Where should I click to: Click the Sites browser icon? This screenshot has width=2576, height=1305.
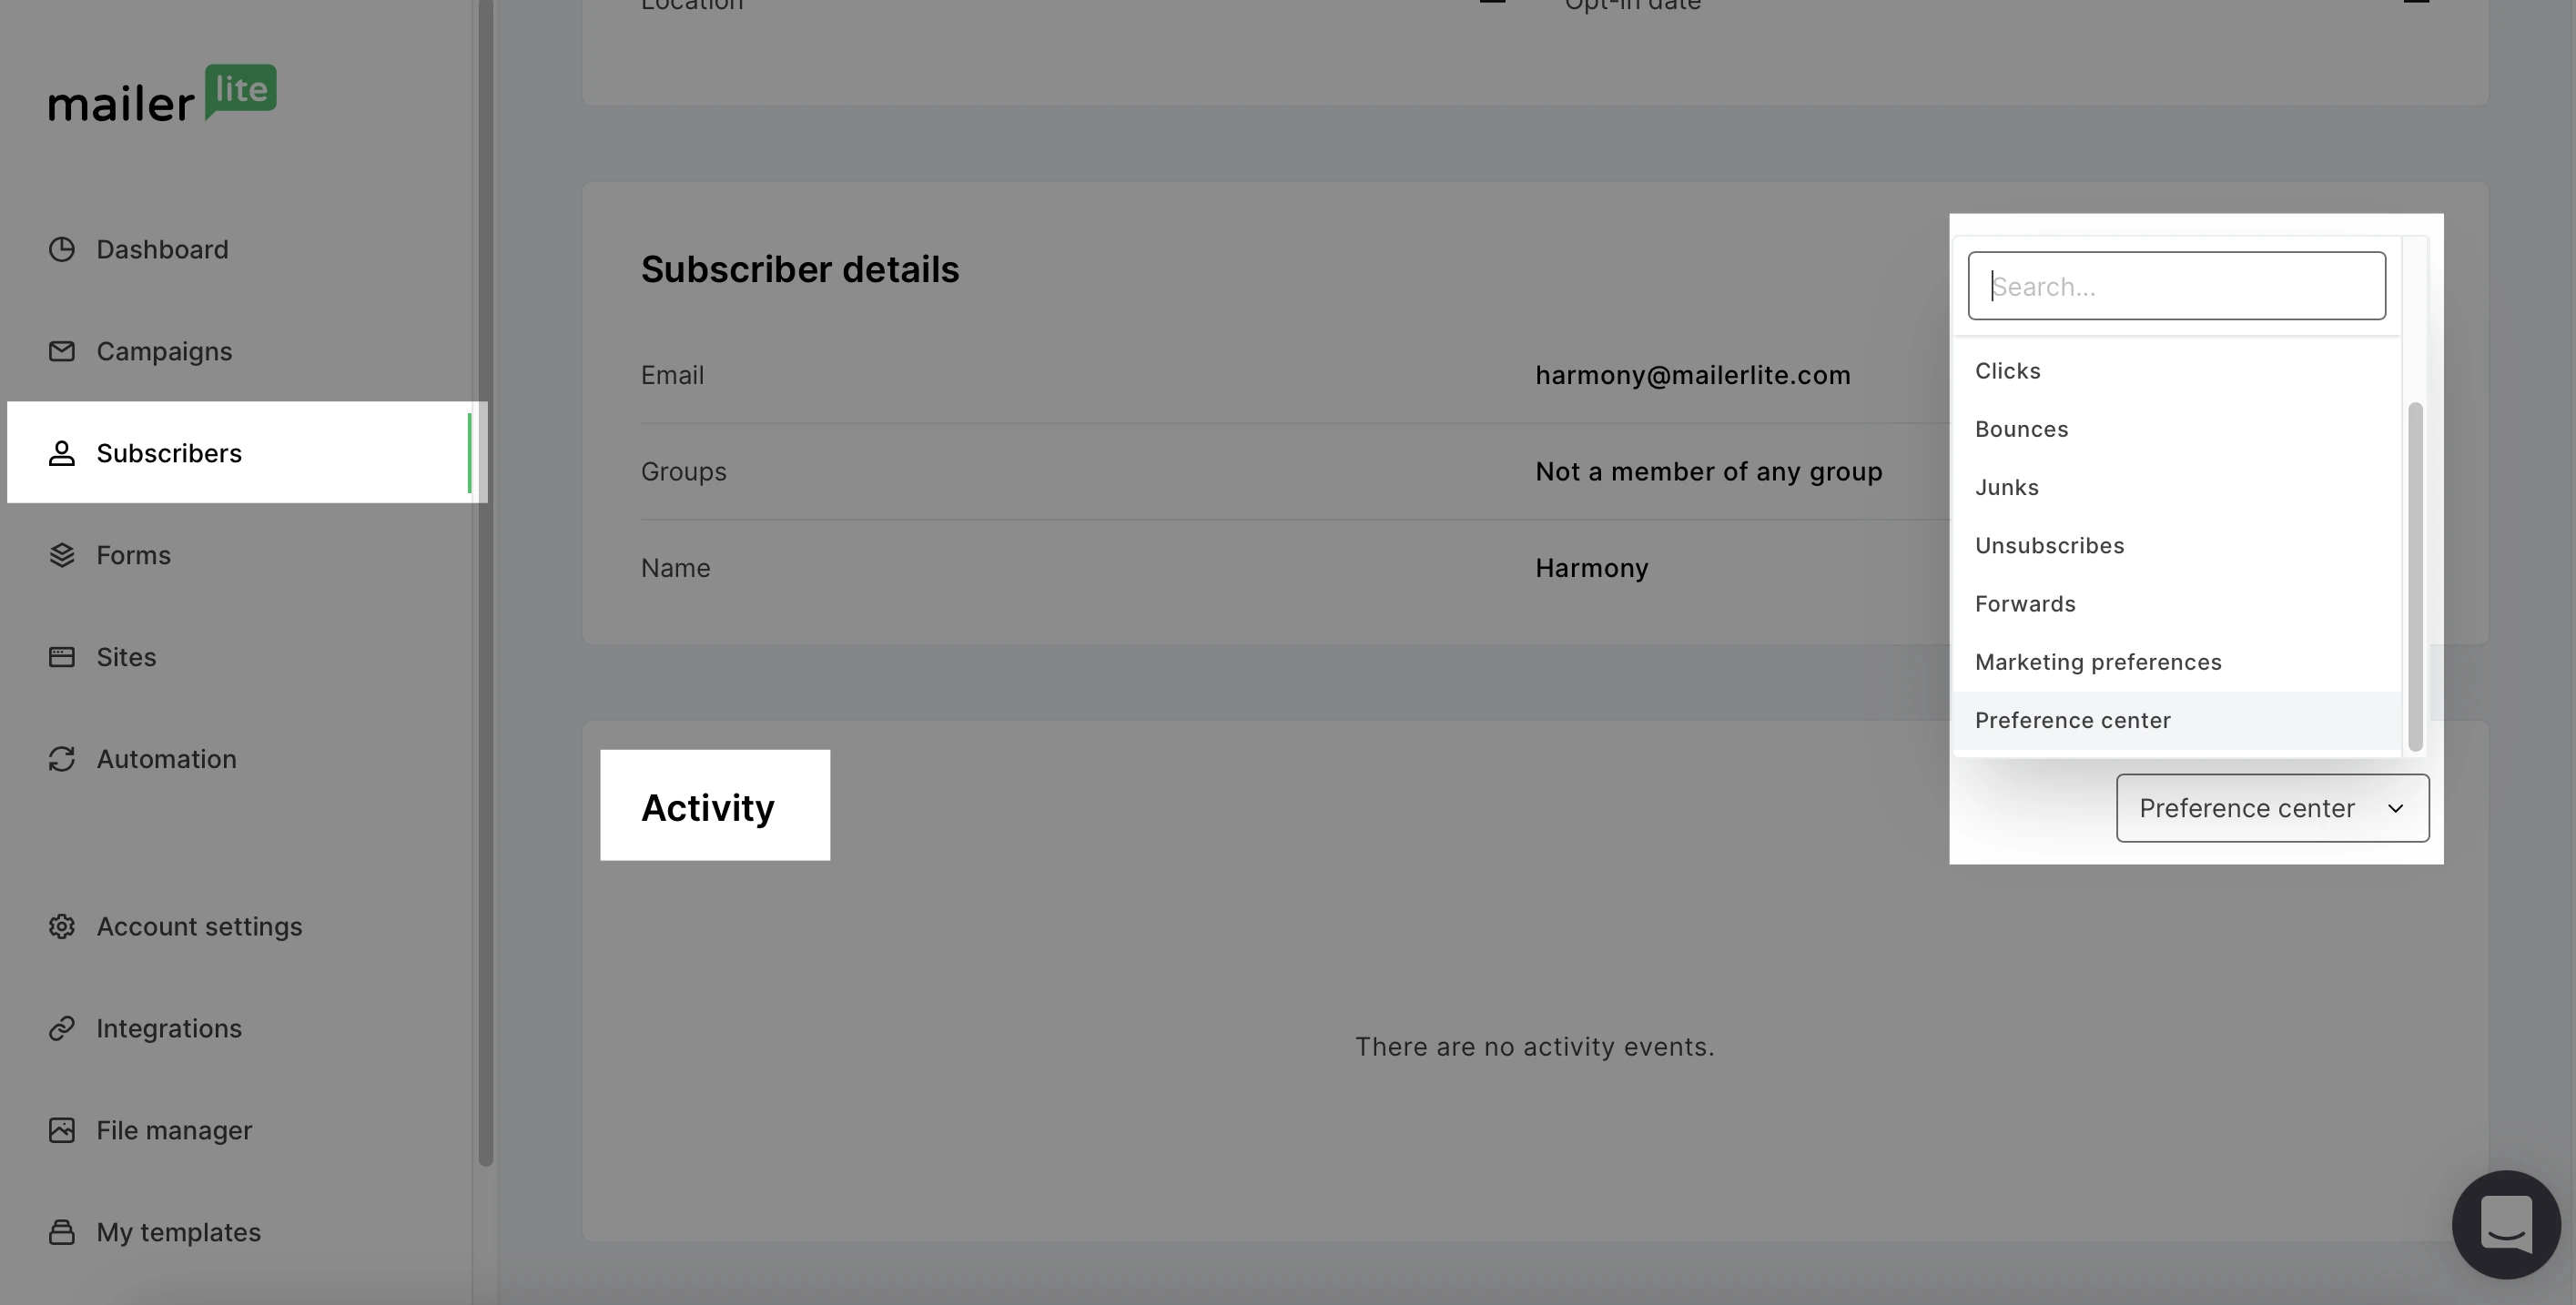[x=62, y=657]
